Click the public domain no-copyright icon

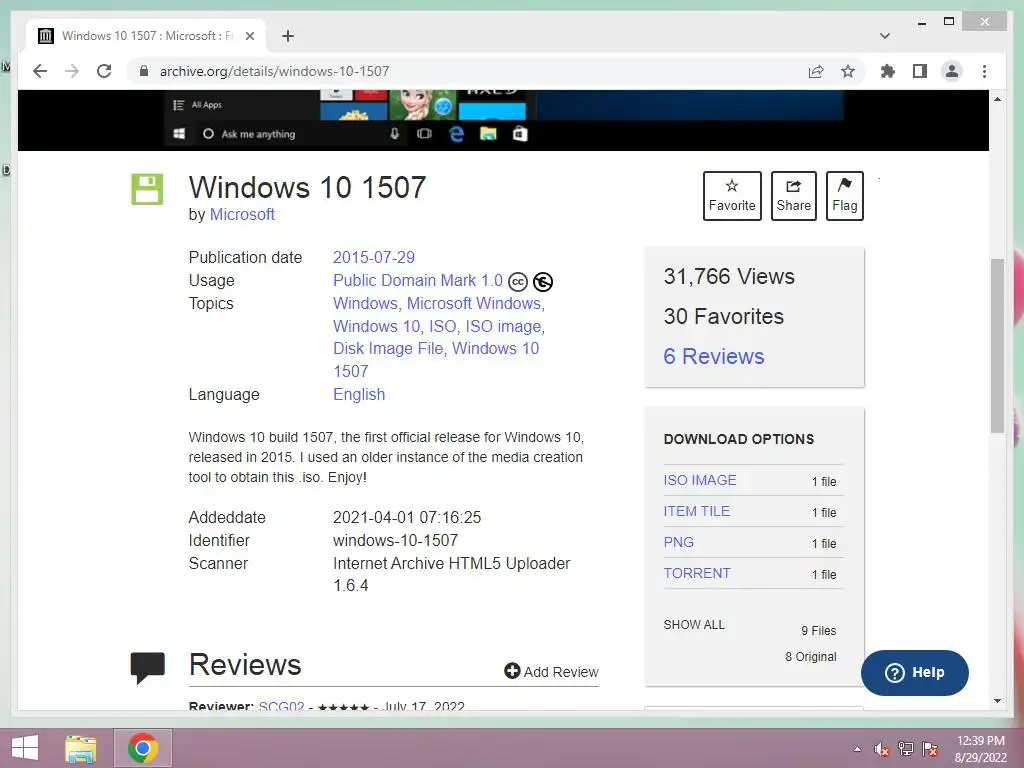(543, 281)
